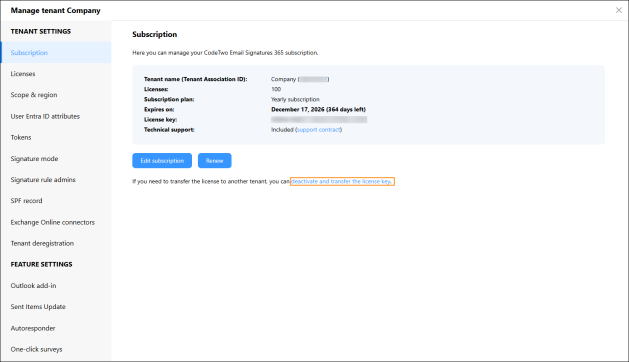Follow deactivate and transfer the license key link
Screen dimensions: 629x362
pos(342,181)
